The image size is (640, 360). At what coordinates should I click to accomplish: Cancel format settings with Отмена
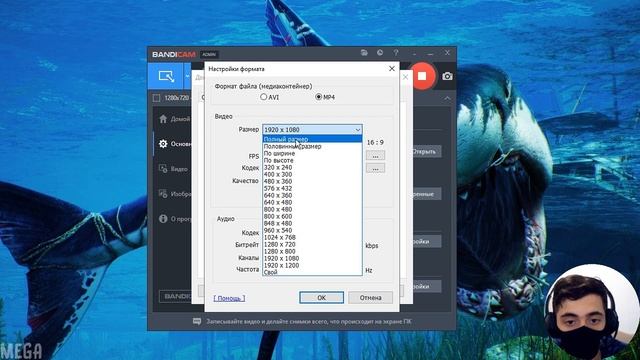pyautogui.click(x=370, y=298)
